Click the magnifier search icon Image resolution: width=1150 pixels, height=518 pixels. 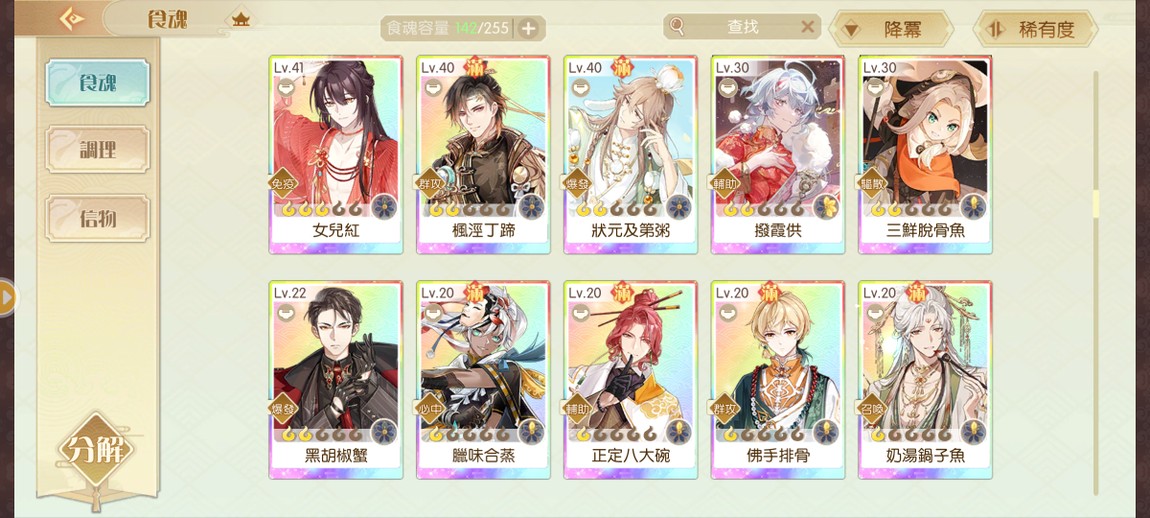click(677, 26)
